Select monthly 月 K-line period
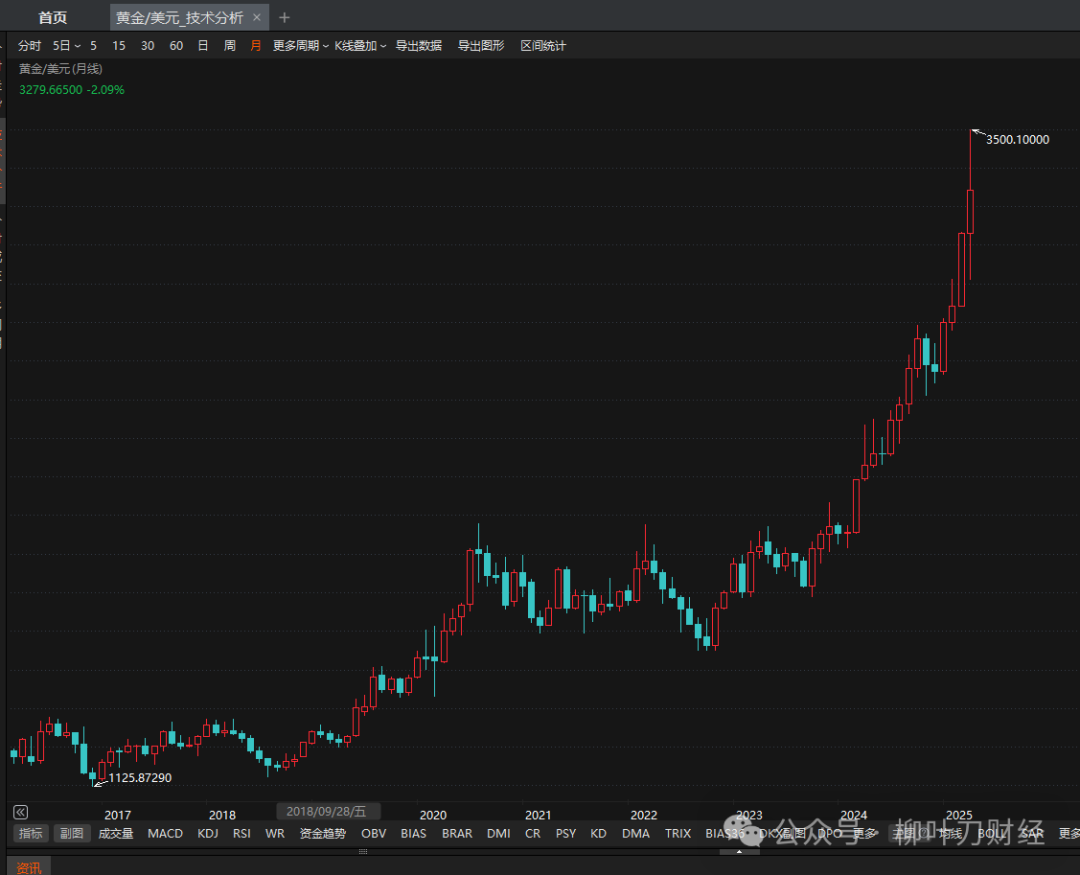The width and height of the screenshot is (1080, 875). point(256,45)
